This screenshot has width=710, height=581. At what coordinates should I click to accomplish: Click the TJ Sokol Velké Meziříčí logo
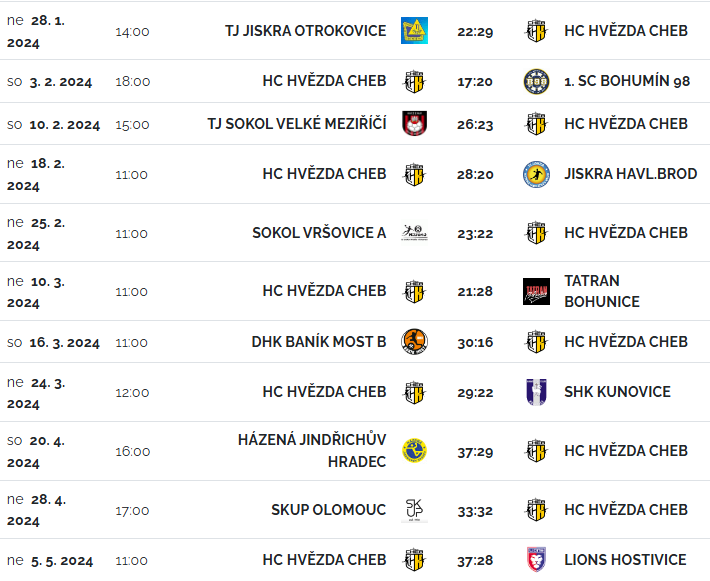pyautogui.click(x=414, y=124)
